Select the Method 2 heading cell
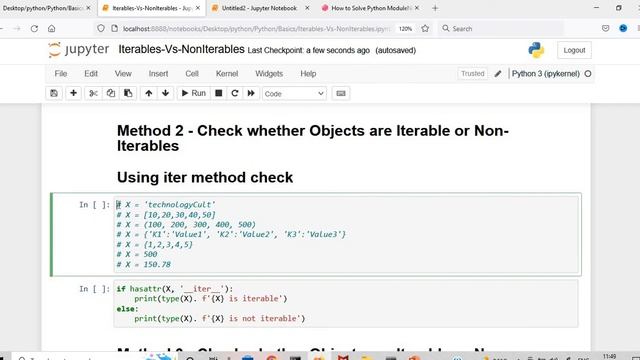Image resolution: width=640 pixels, height=360 pixels. pos(313,138)
